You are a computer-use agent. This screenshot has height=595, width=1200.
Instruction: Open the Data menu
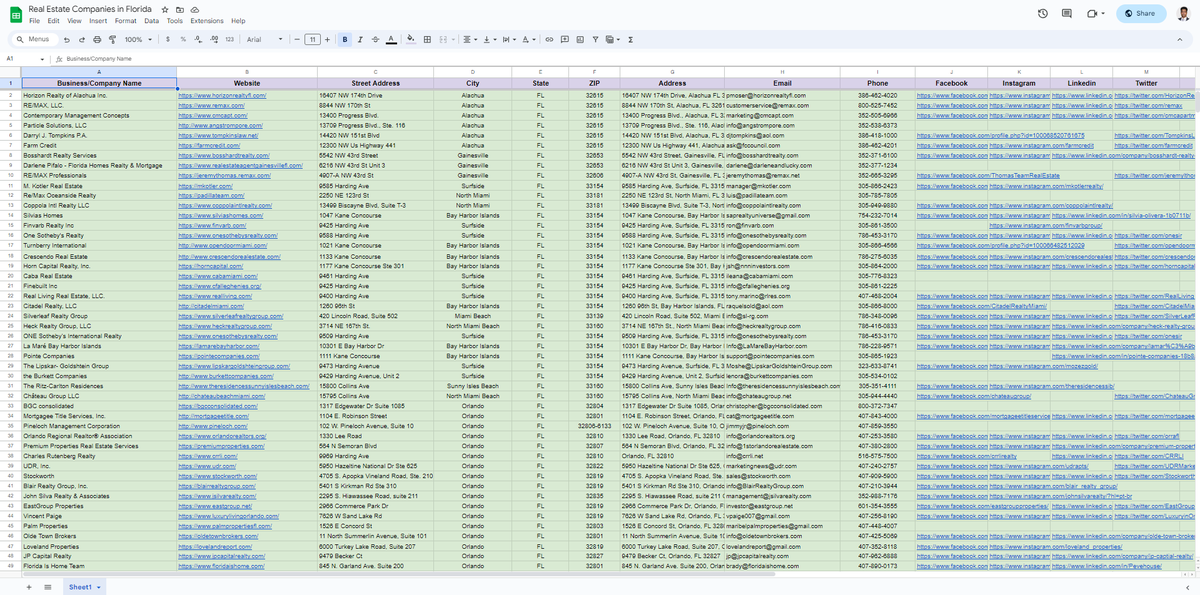point(151,21)
